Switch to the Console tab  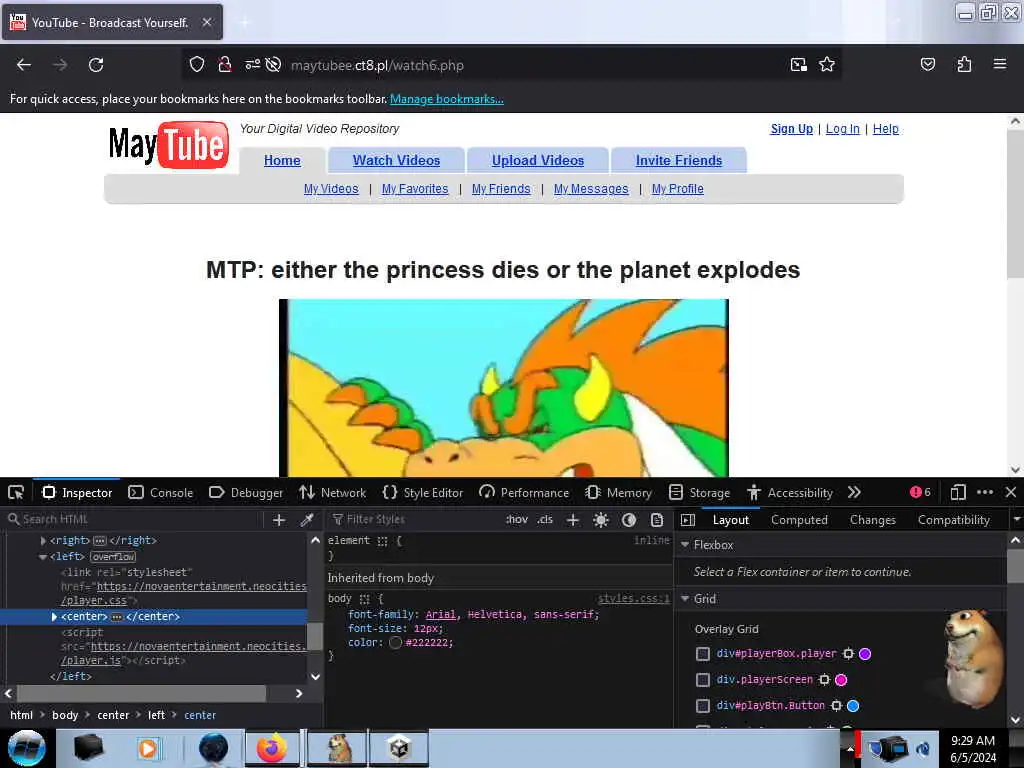click(x=161, y=492)
